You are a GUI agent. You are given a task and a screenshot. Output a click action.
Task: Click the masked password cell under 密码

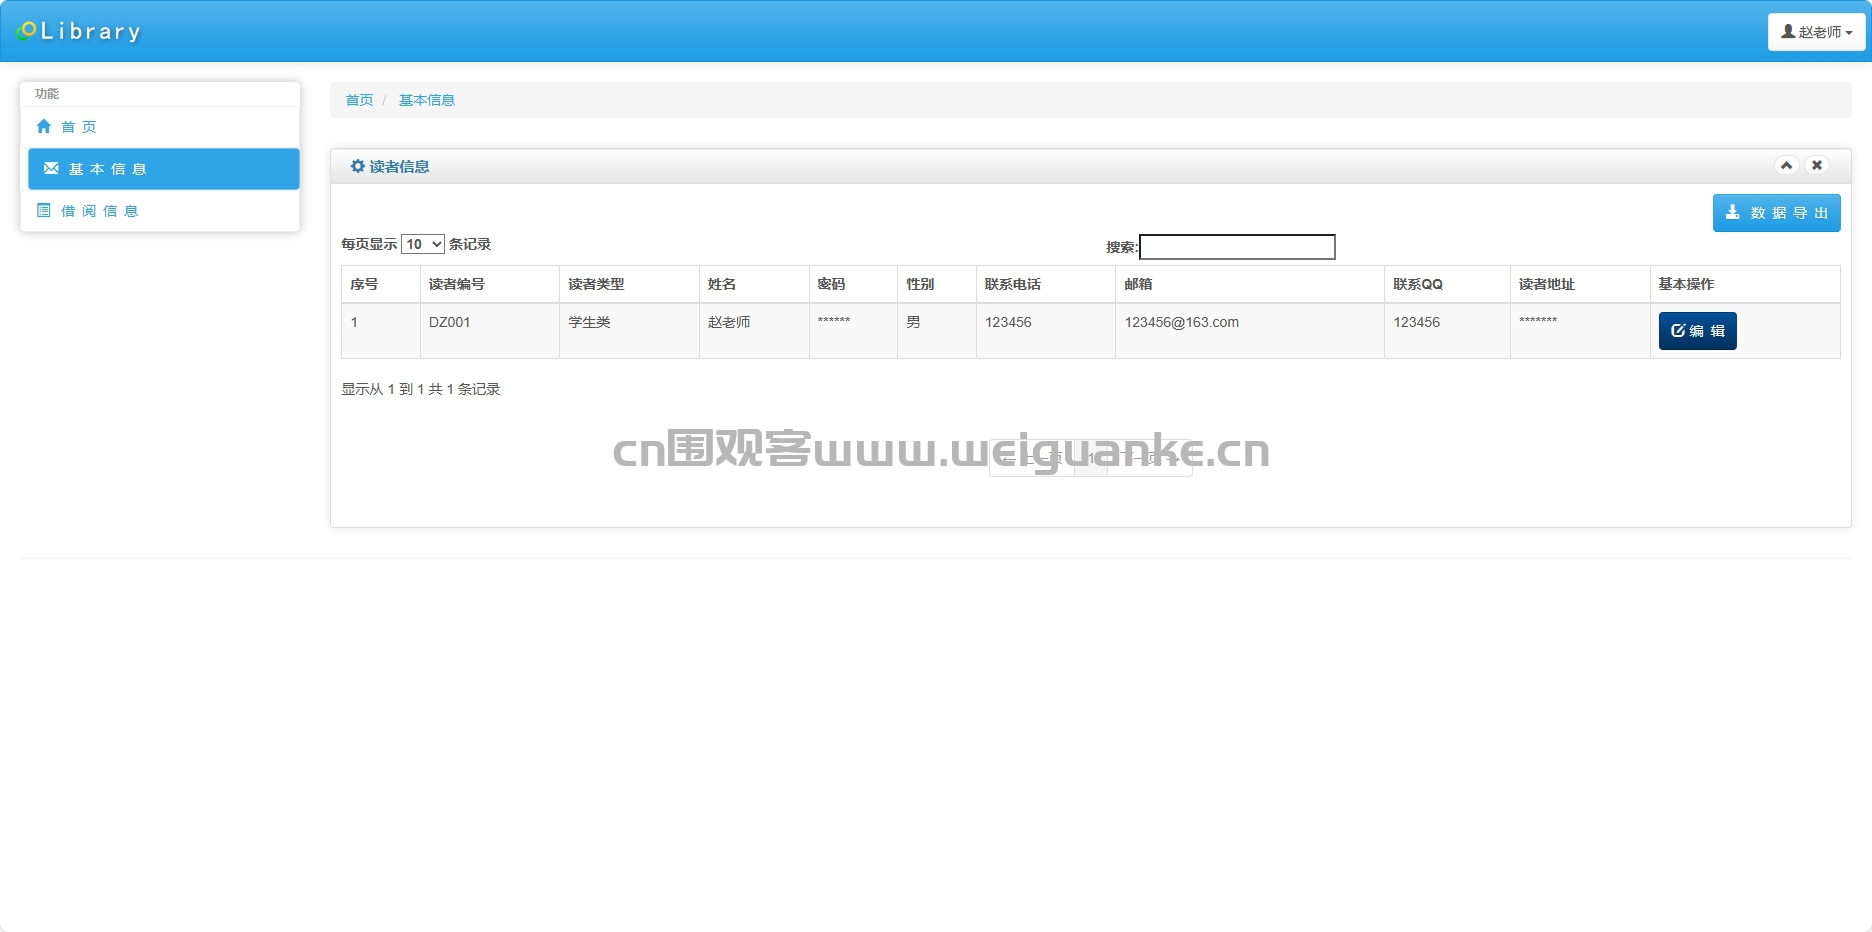pyautogui.click(x=853, y=331)
